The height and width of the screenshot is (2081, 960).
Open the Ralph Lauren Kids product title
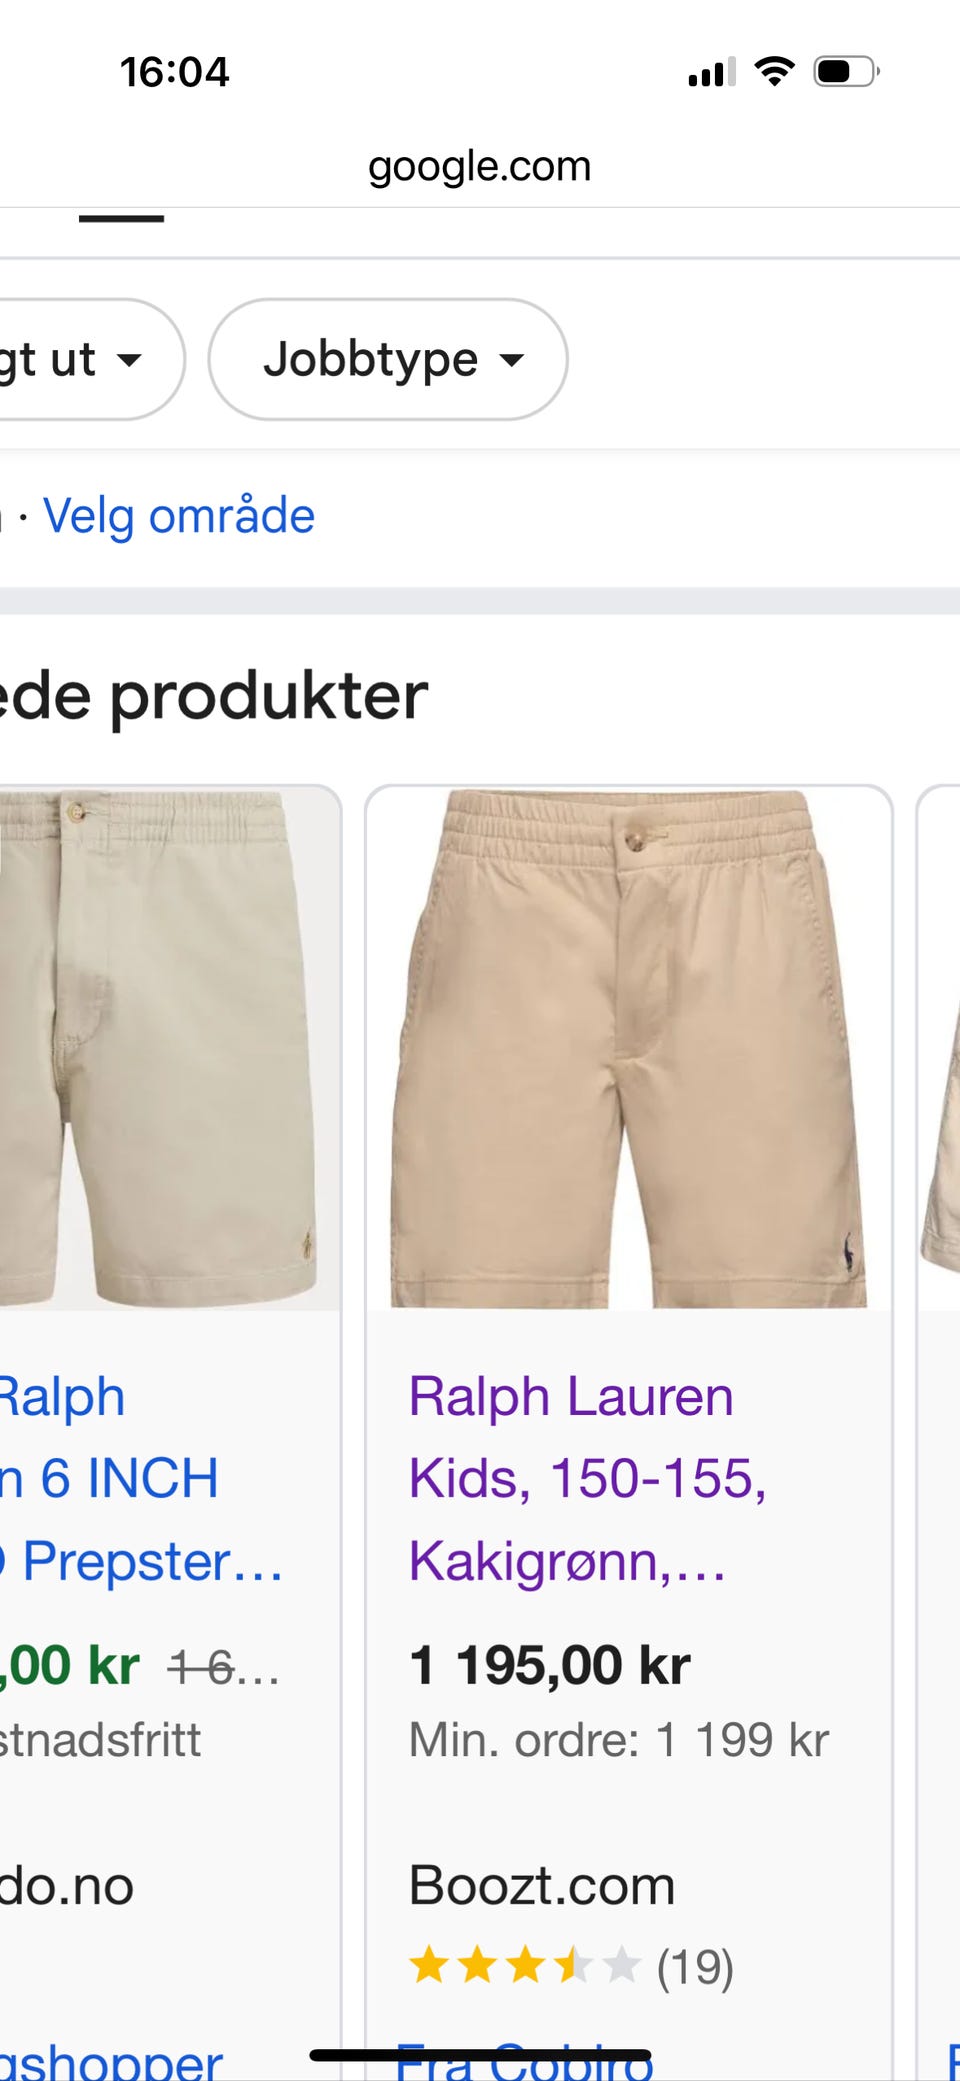[x=588, y=1478]
